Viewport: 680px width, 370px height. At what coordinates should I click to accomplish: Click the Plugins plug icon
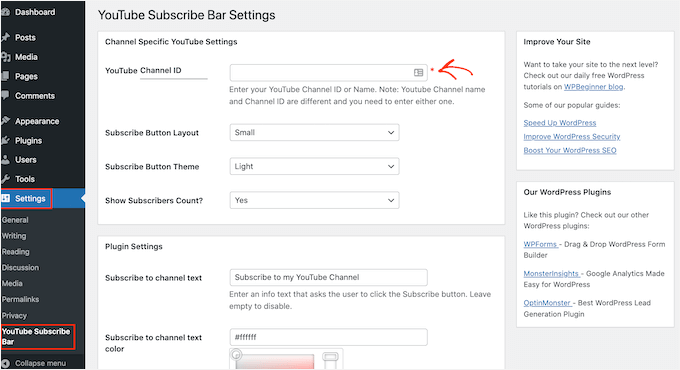click(x=5, y=141)
